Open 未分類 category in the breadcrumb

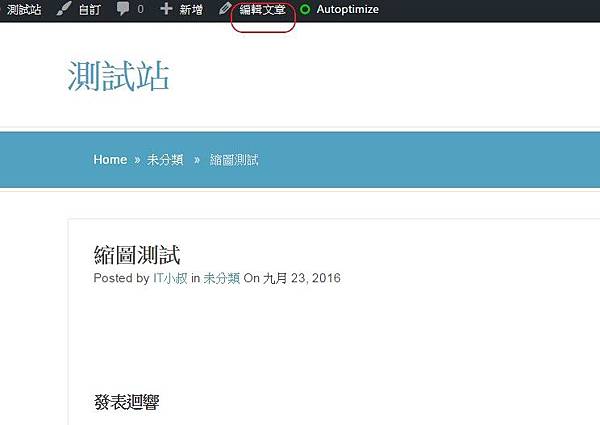[165, 160]
